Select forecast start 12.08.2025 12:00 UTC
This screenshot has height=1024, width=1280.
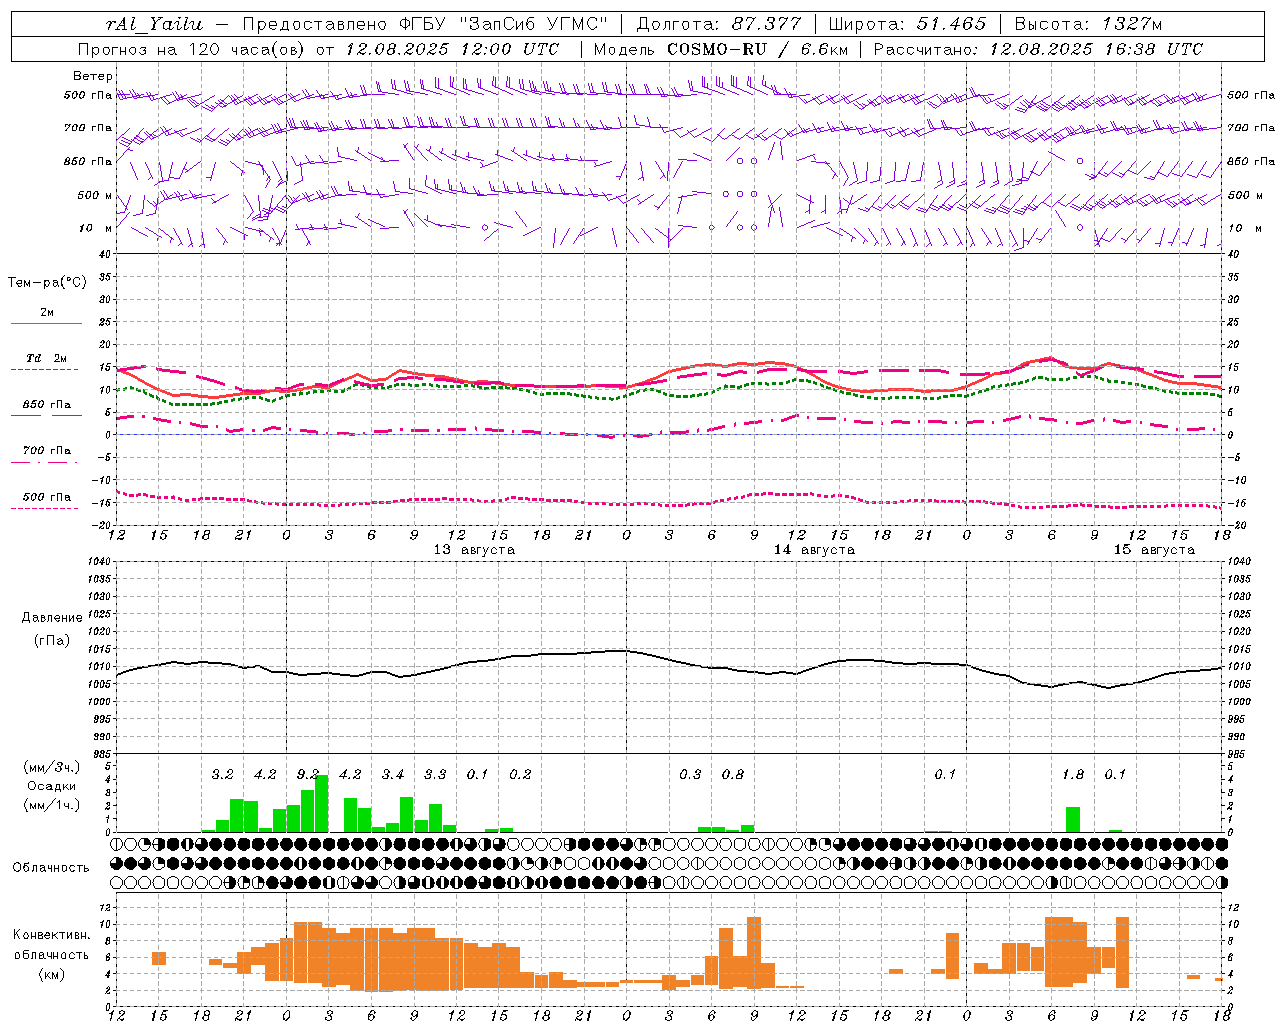(452, 49)
